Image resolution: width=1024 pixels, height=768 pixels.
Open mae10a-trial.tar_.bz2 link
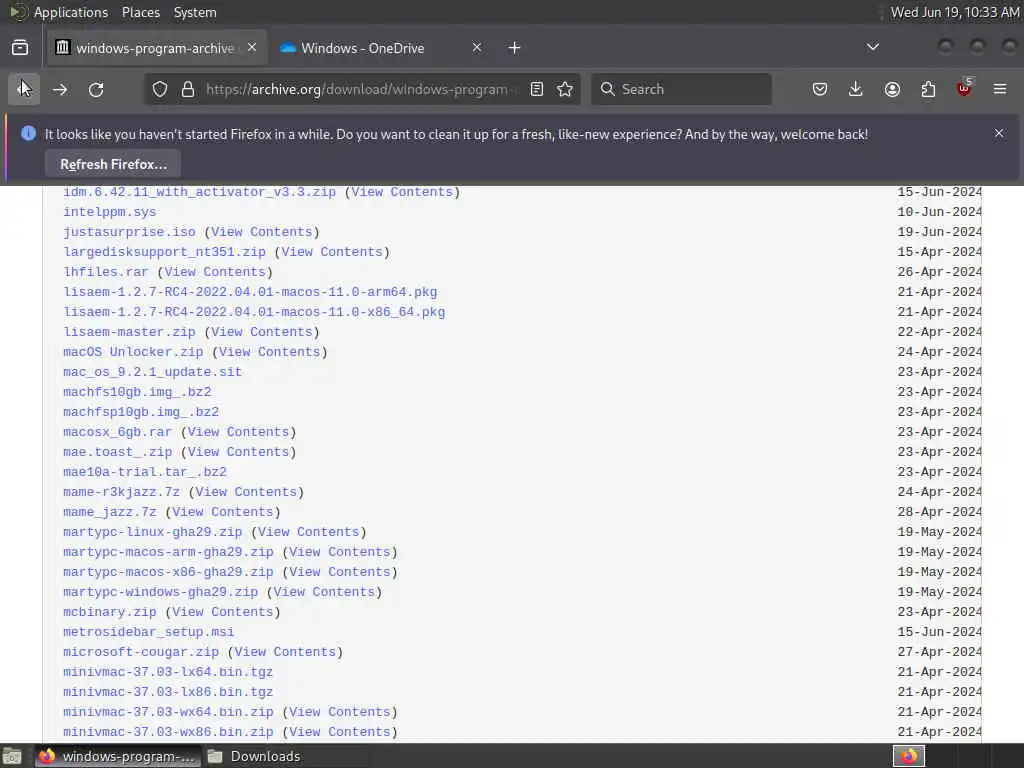point(145,472)
